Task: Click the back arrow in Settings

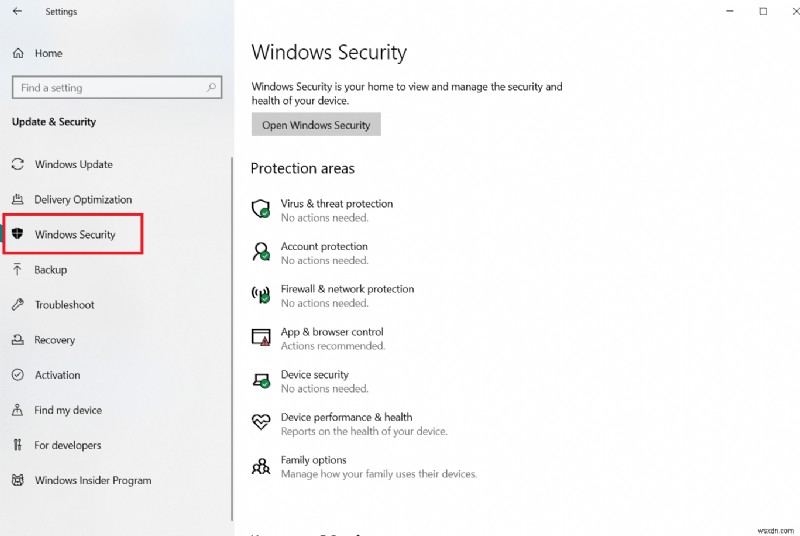Action: [17, 12]
